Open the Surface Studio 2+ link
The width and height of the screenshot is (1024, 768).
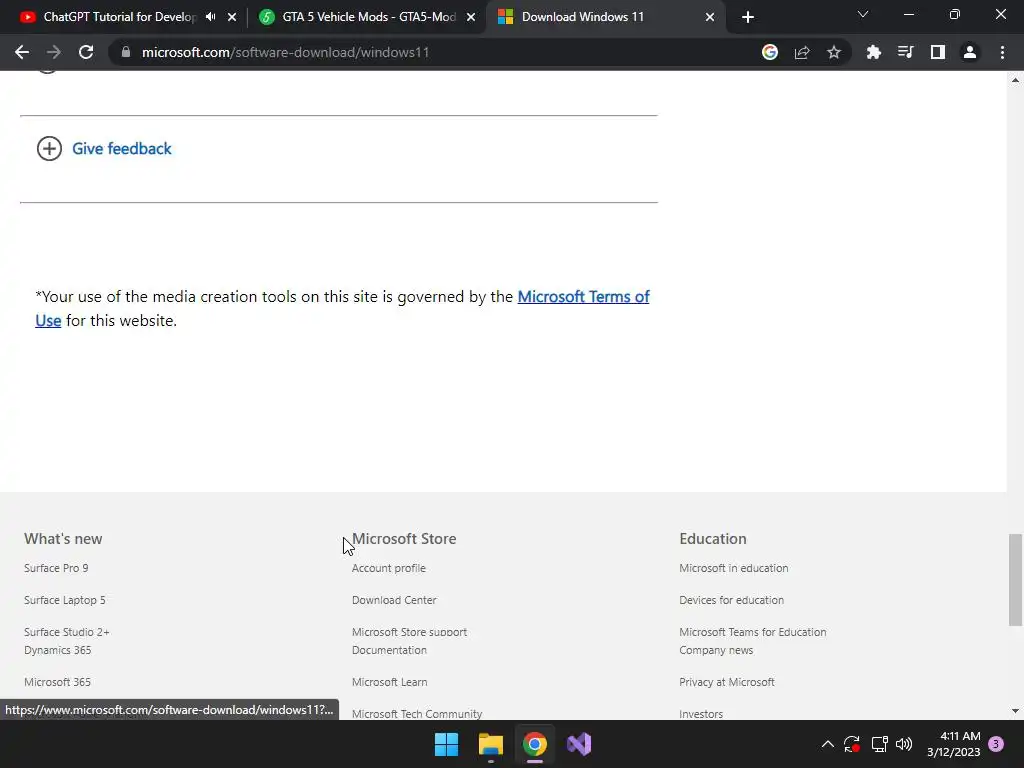click(x=67, y=632)
